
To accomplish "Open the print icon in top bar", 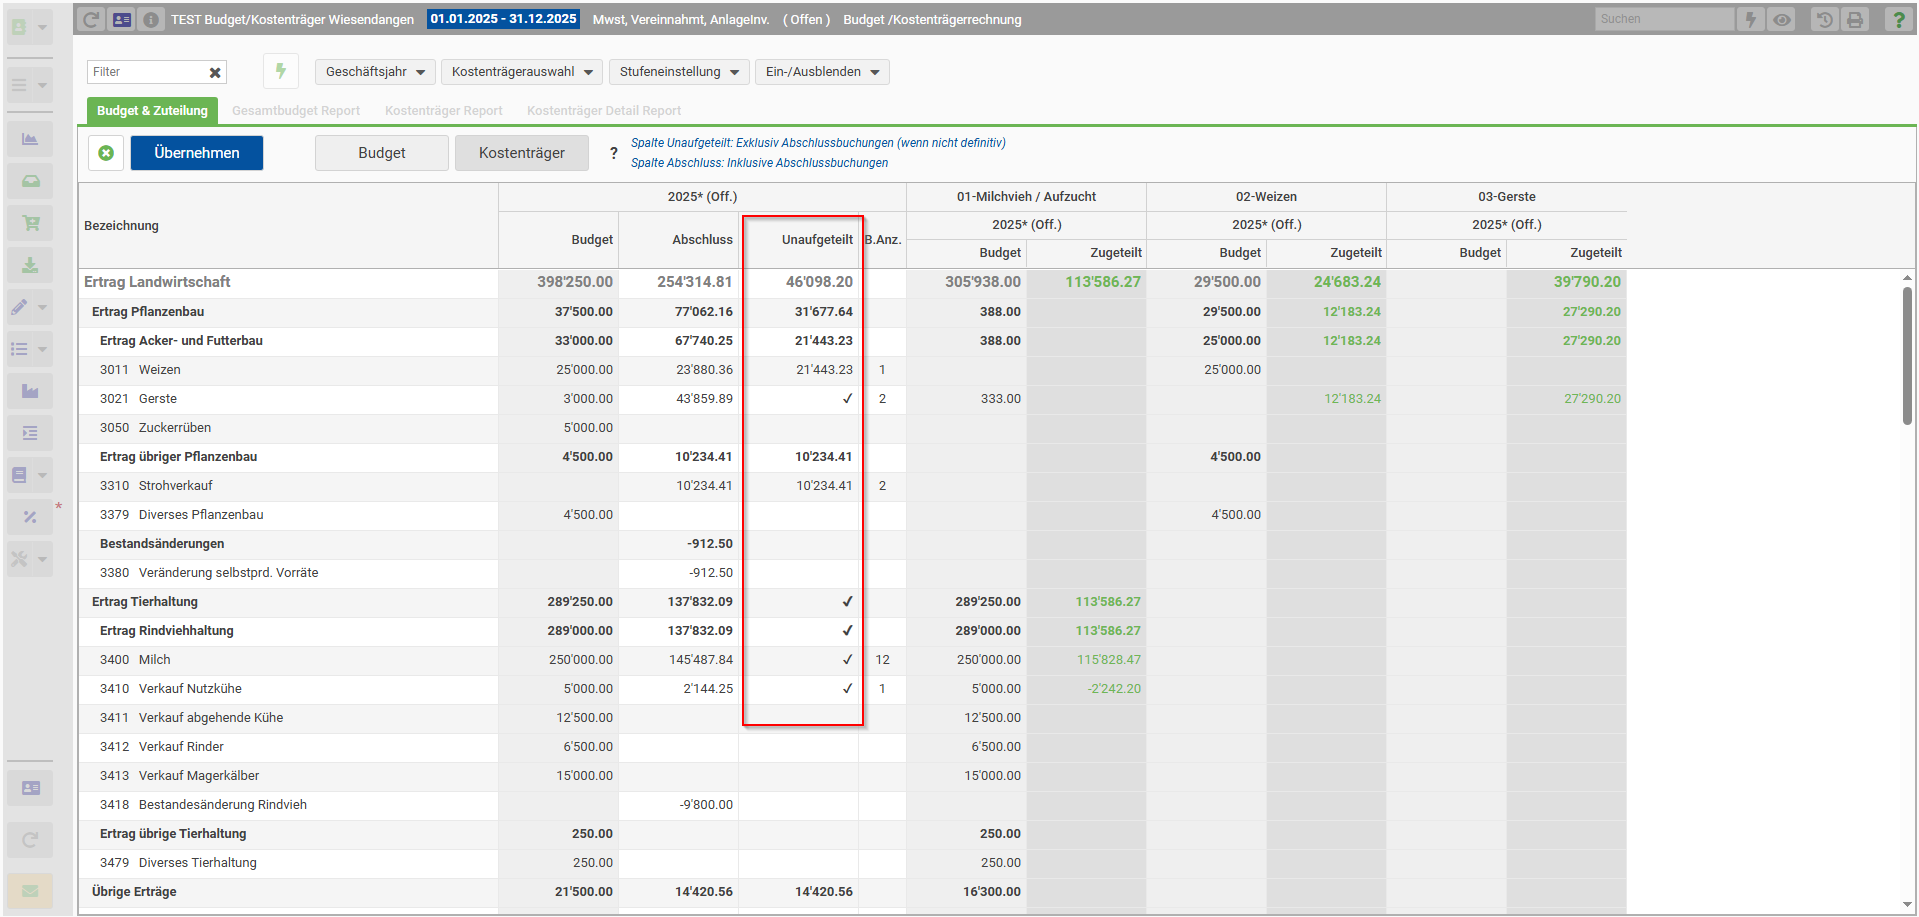I will [1855, 19].
